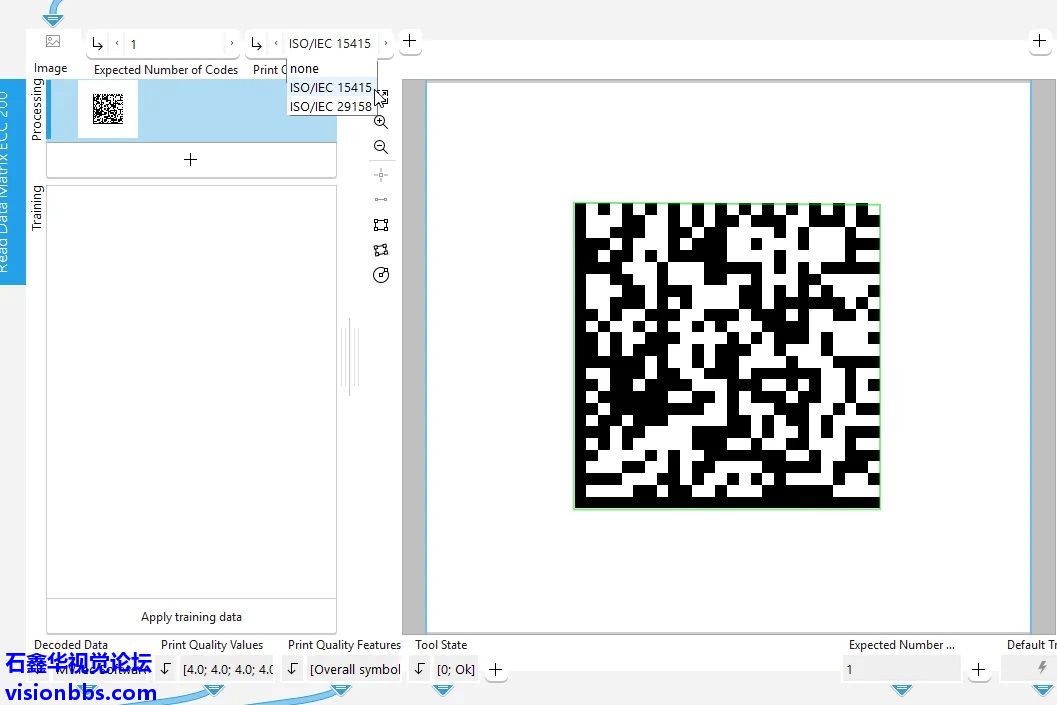Select the axis-aligned rectangle ROI tool
Viewport: 1057px width, 705px height.
tap(380, 225)
